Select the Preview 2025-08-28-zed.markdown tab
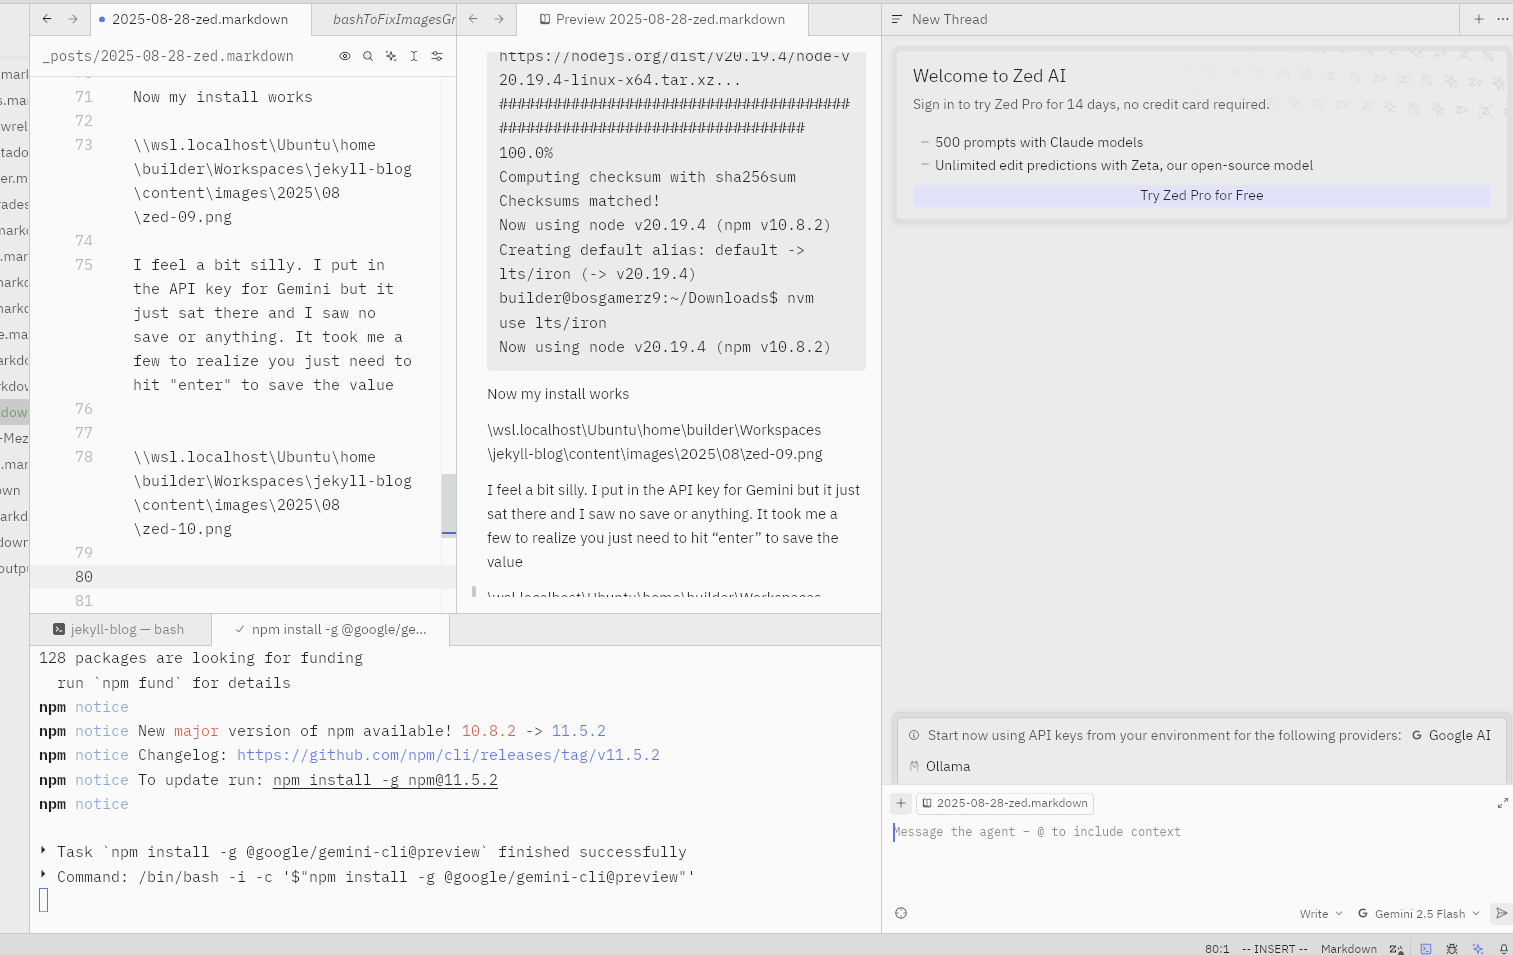This screenshot has height=955, width=1513. pyautogui.click(x=662, y=19)
